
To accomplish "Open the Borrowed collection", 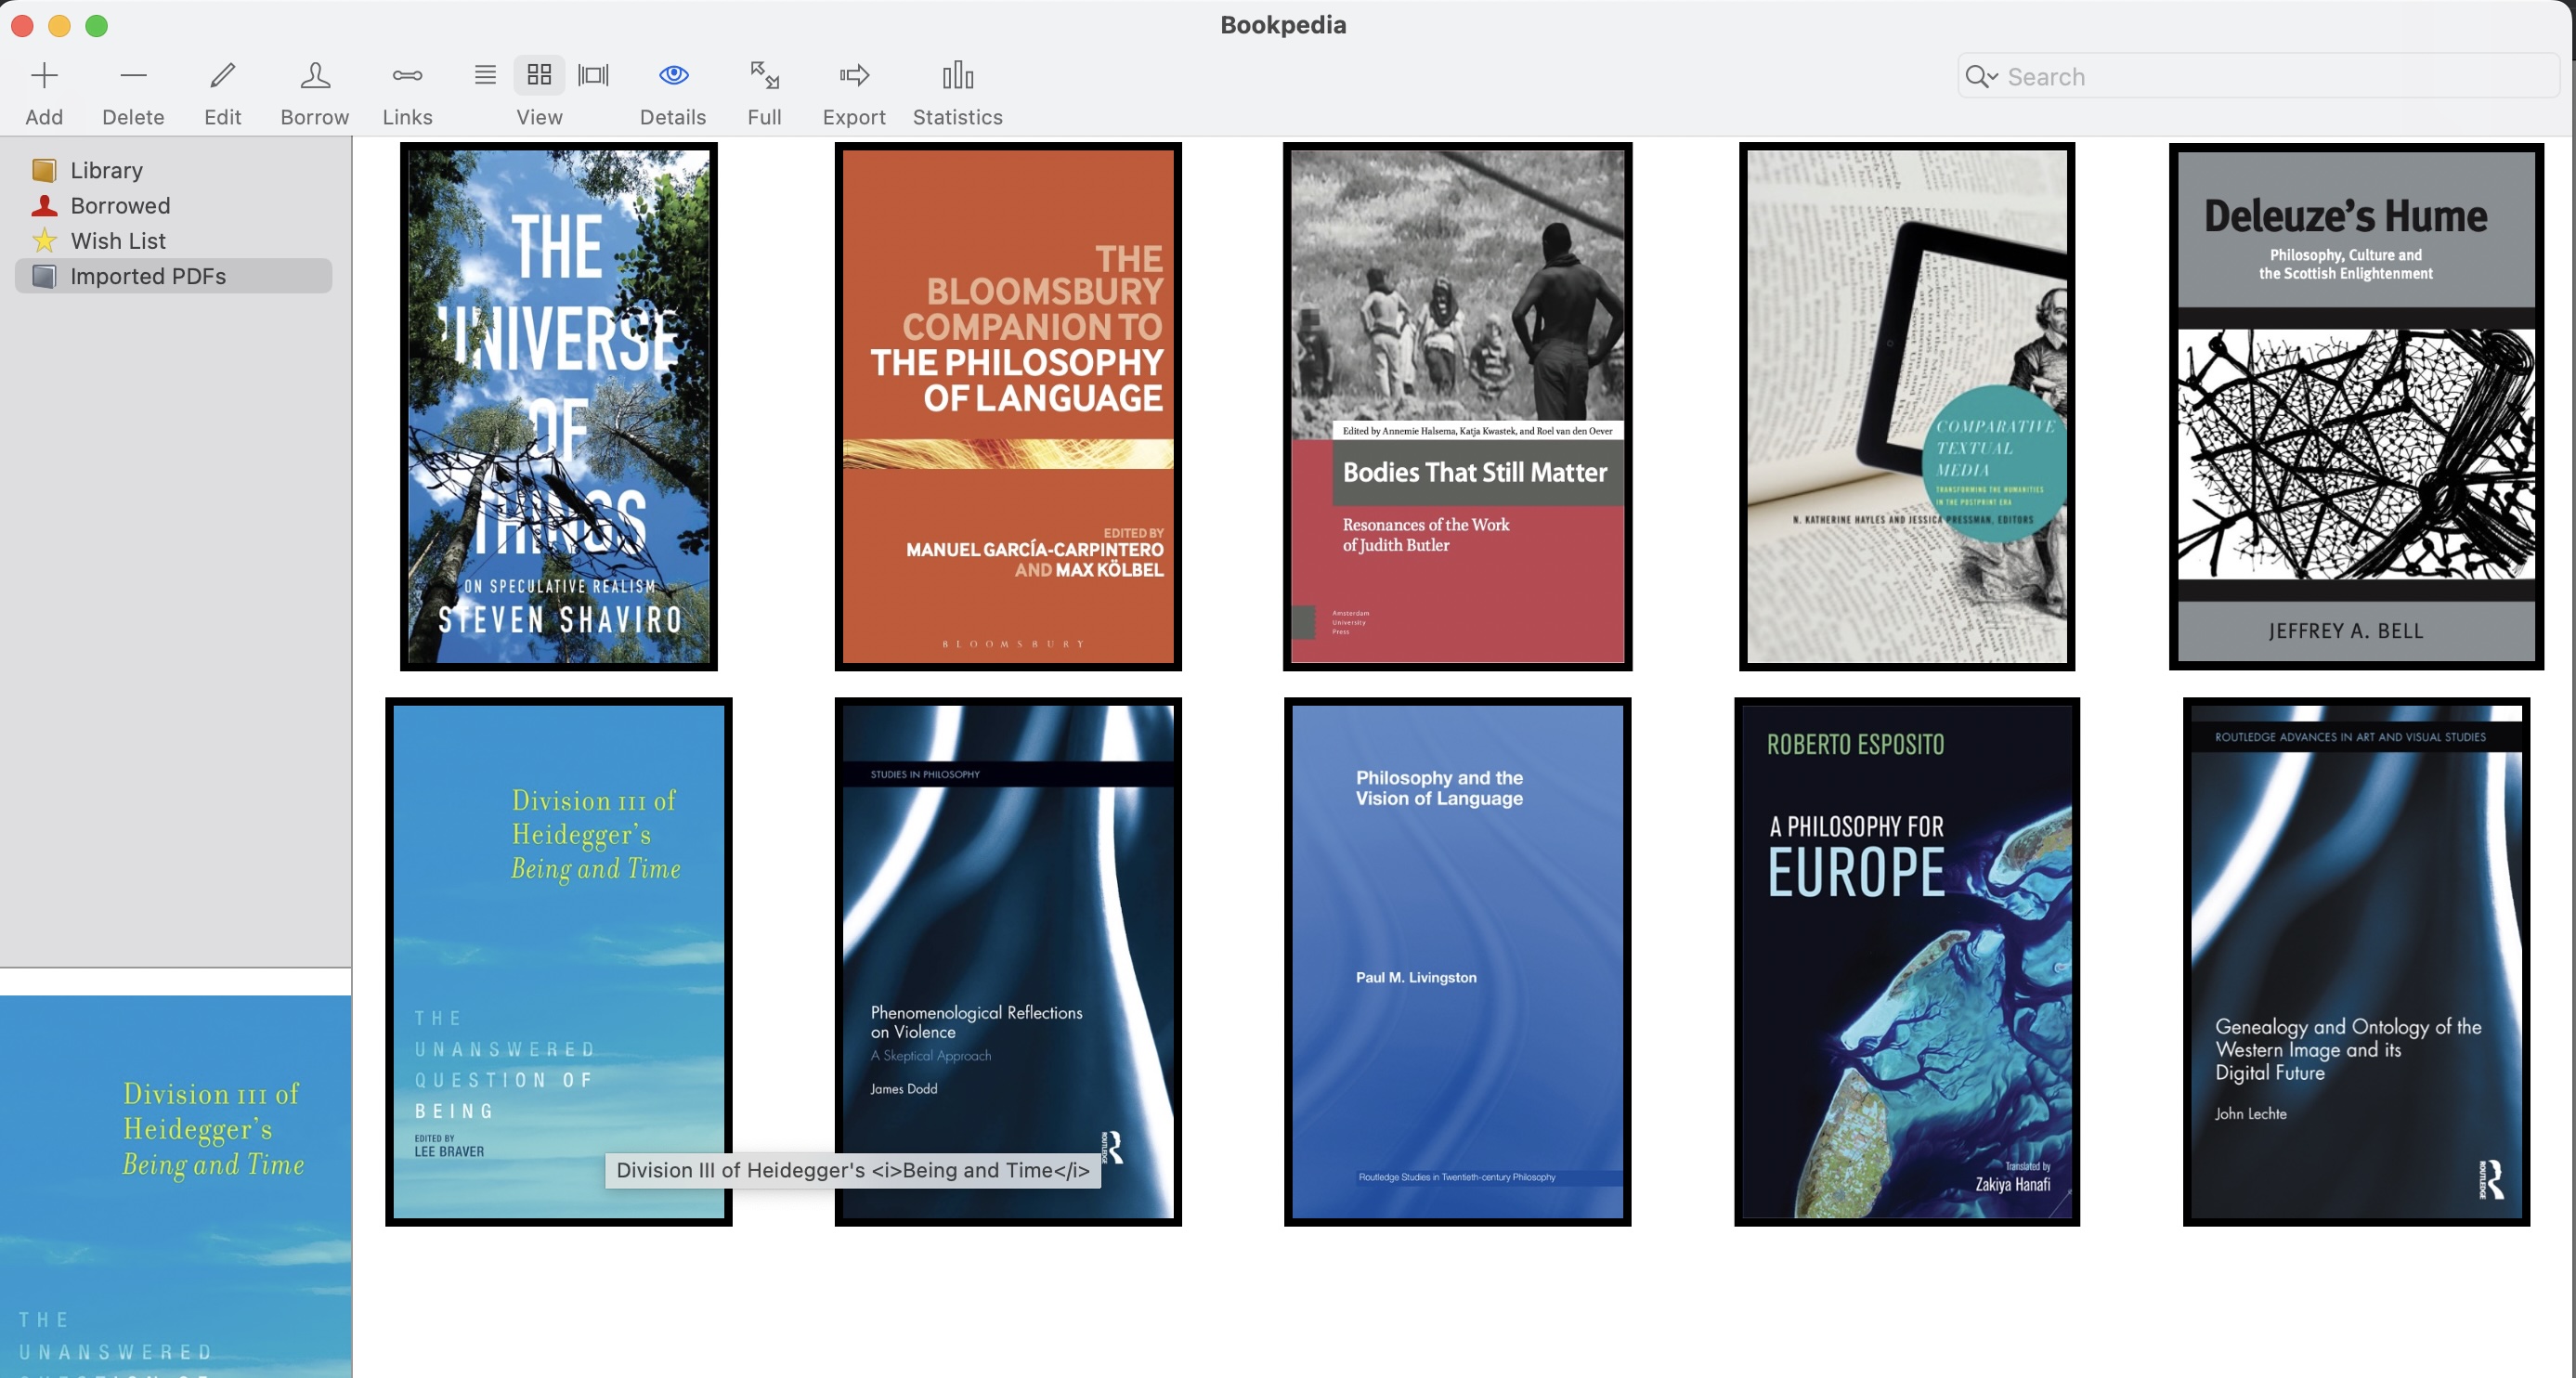I will (x=120, y=206).
